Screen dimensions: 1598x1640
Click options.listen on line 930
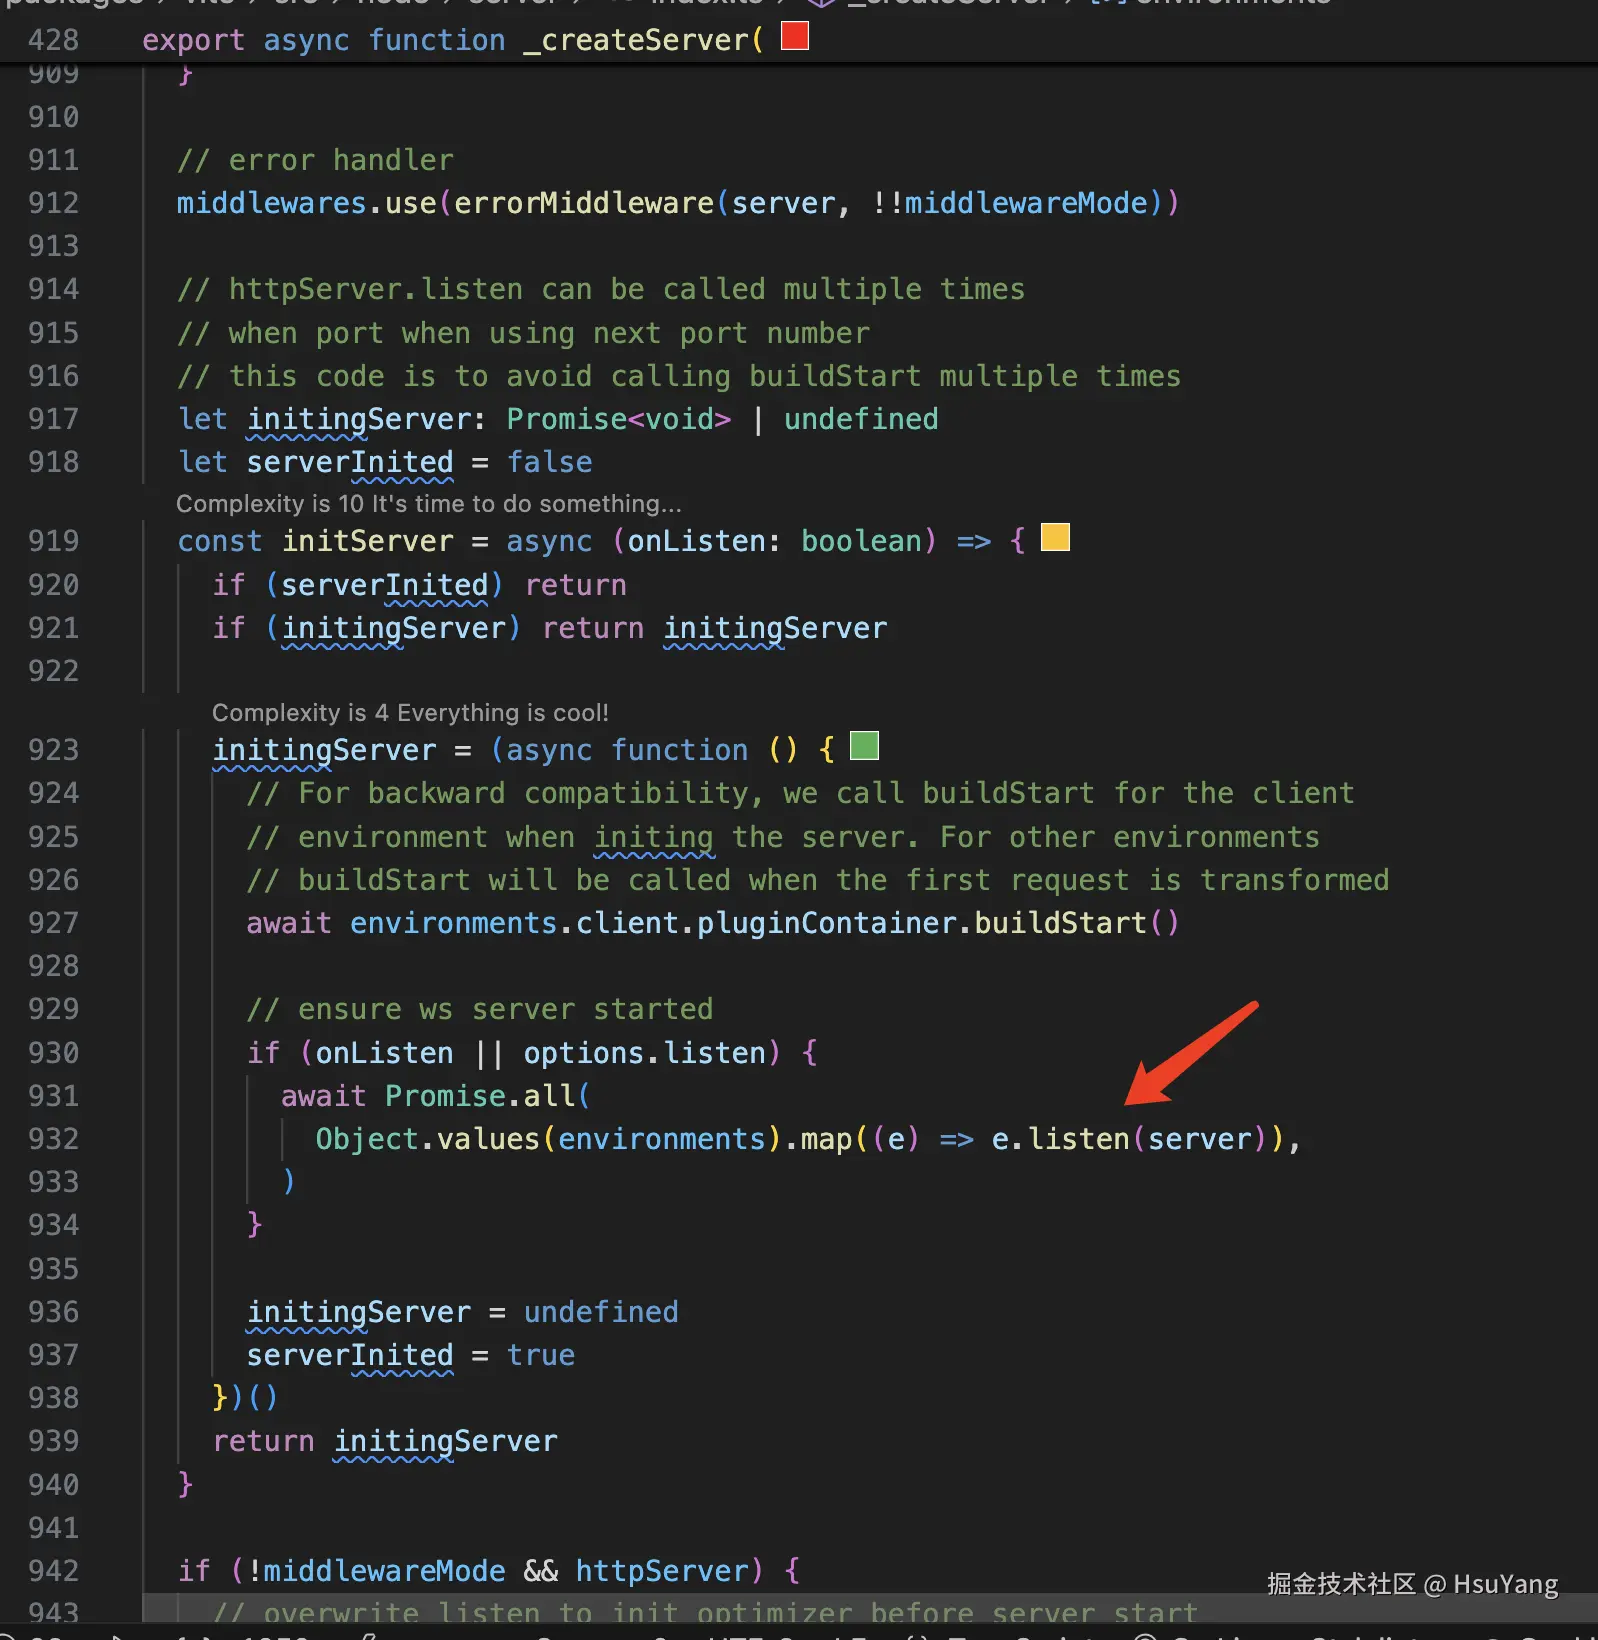pyautogui.click(x=644, y=1053)
